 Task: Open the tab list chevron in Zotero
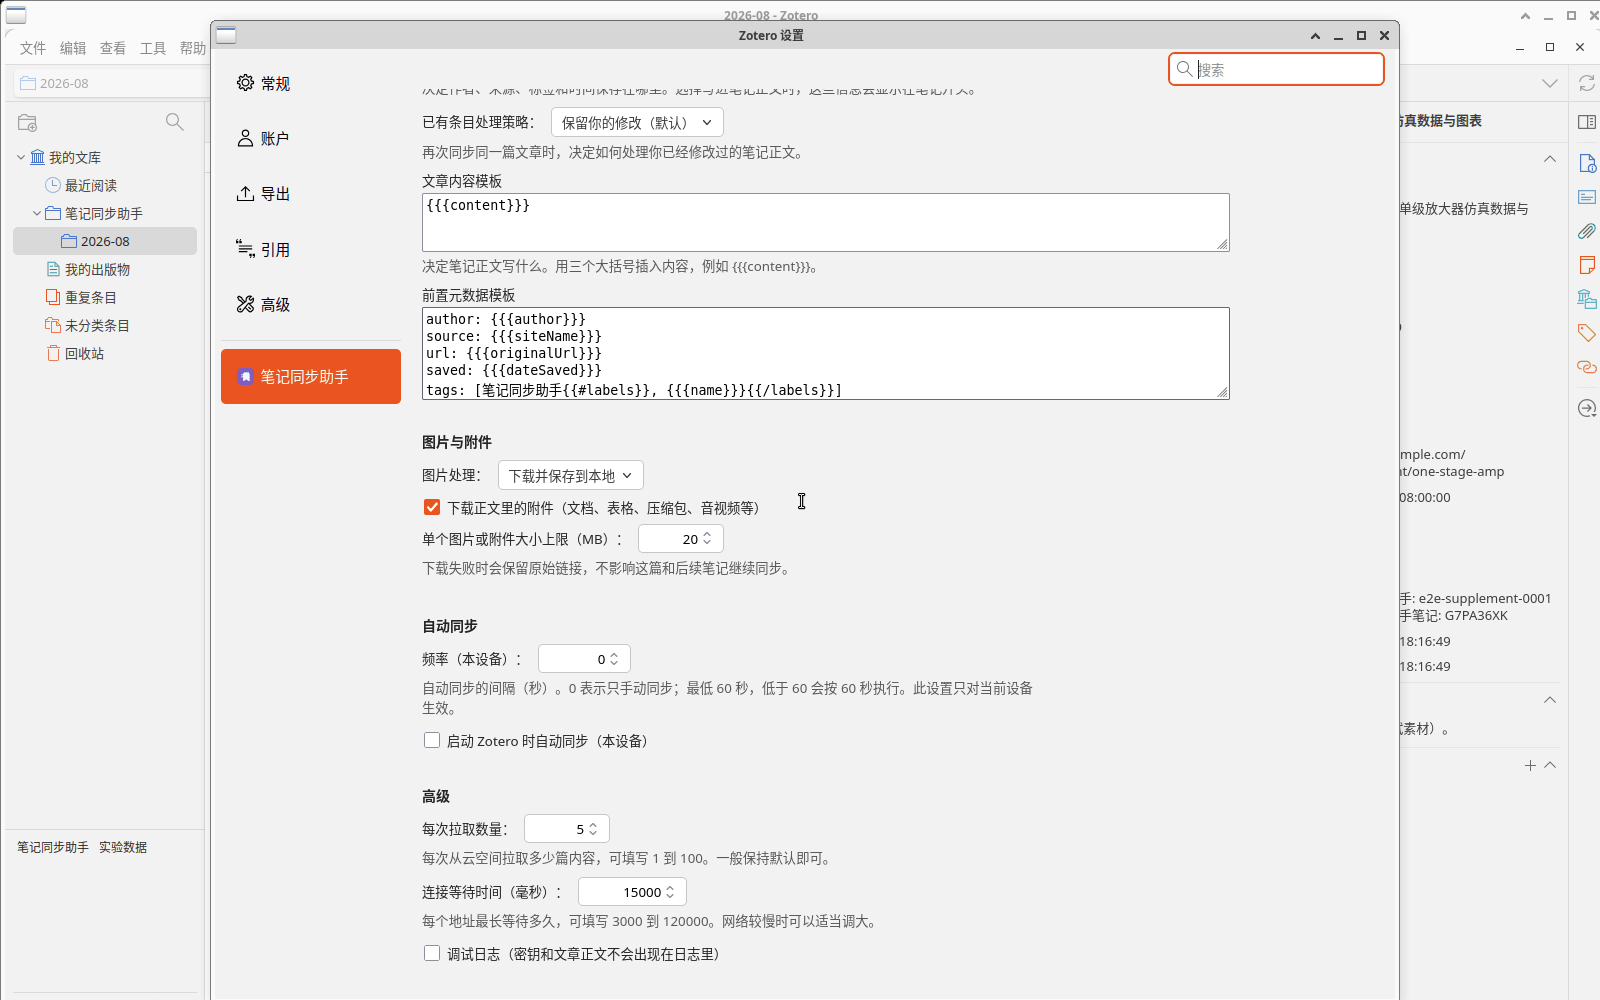point(1550,83)
